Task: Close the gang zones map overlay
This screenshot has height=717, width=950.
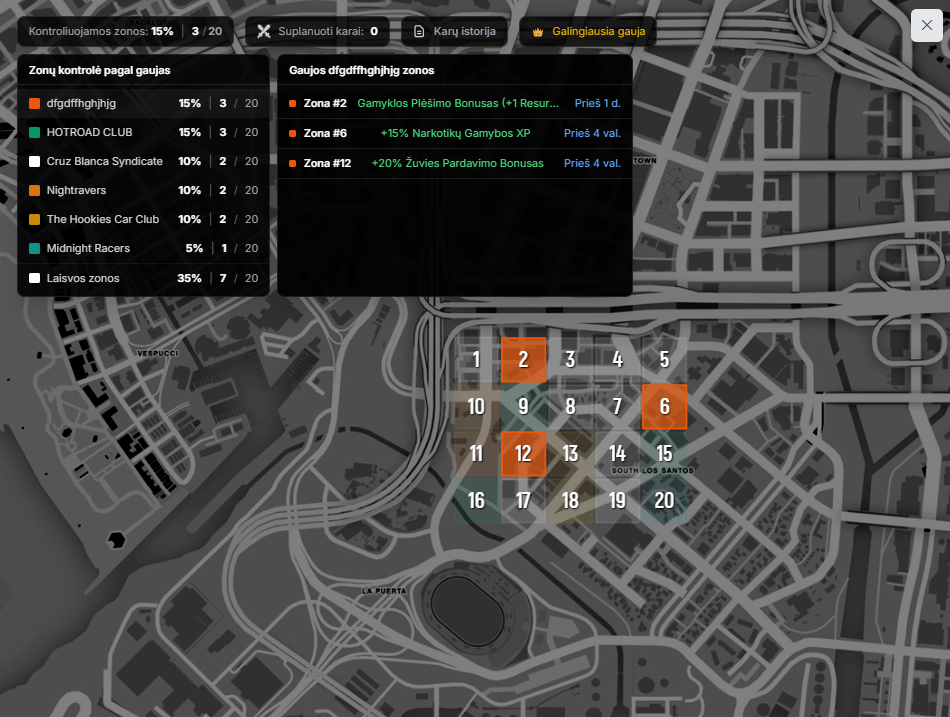Action: [x=926, y=25]
